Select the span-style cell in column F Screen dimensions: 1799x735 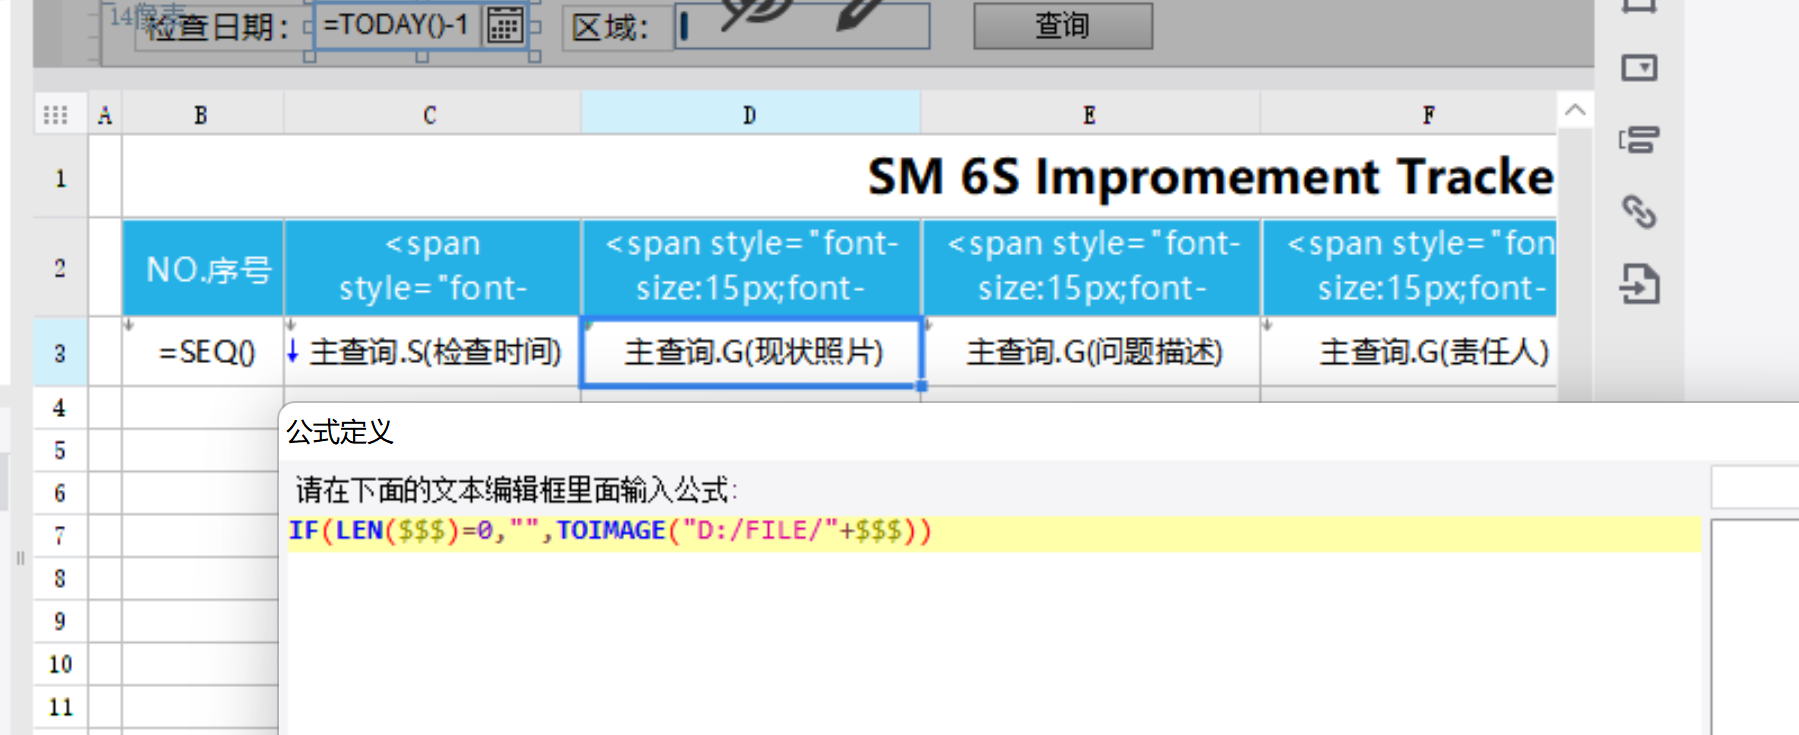click(x=1409, y=268)
